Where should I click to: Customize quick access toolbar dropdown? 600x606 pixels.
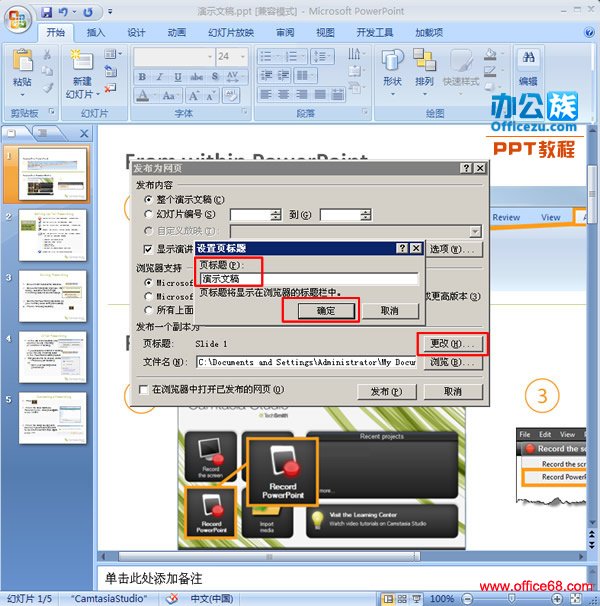click(x=110, y=12)
